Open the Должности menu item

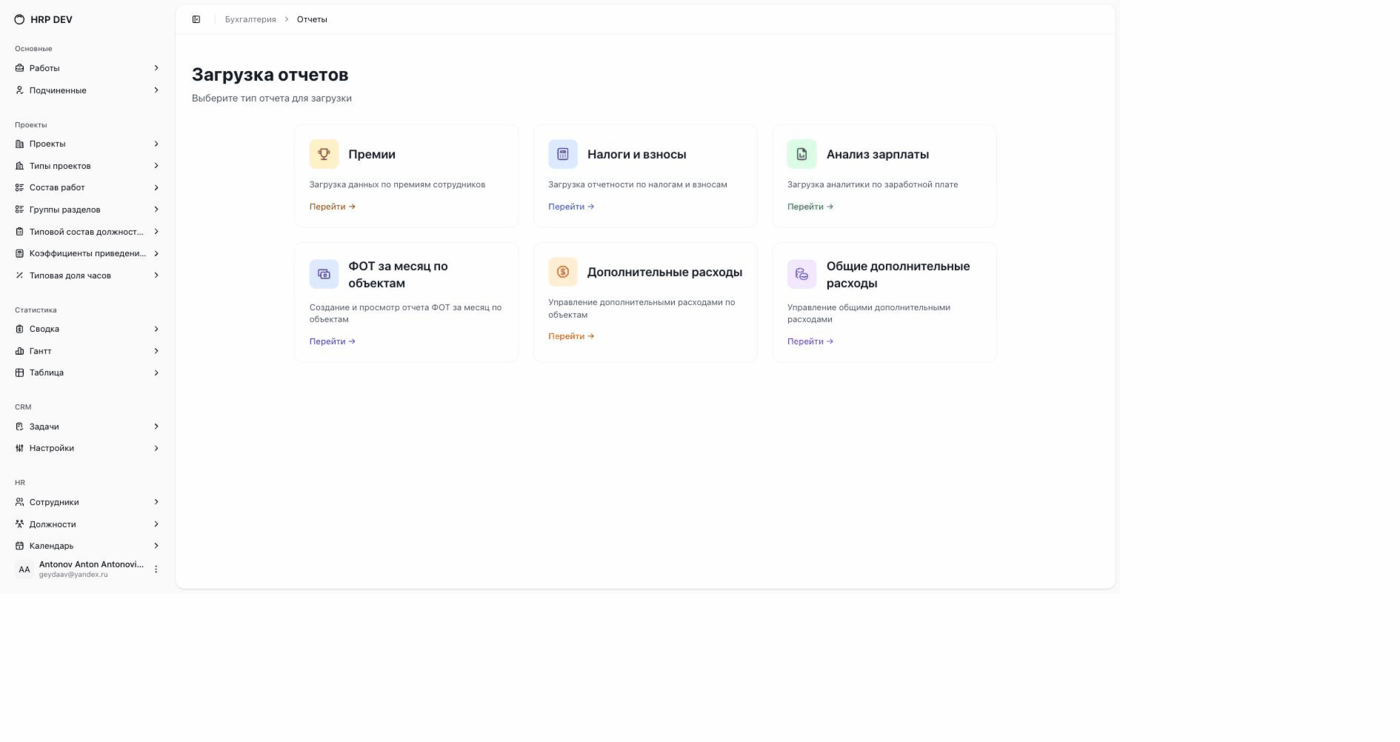[88, 524]
